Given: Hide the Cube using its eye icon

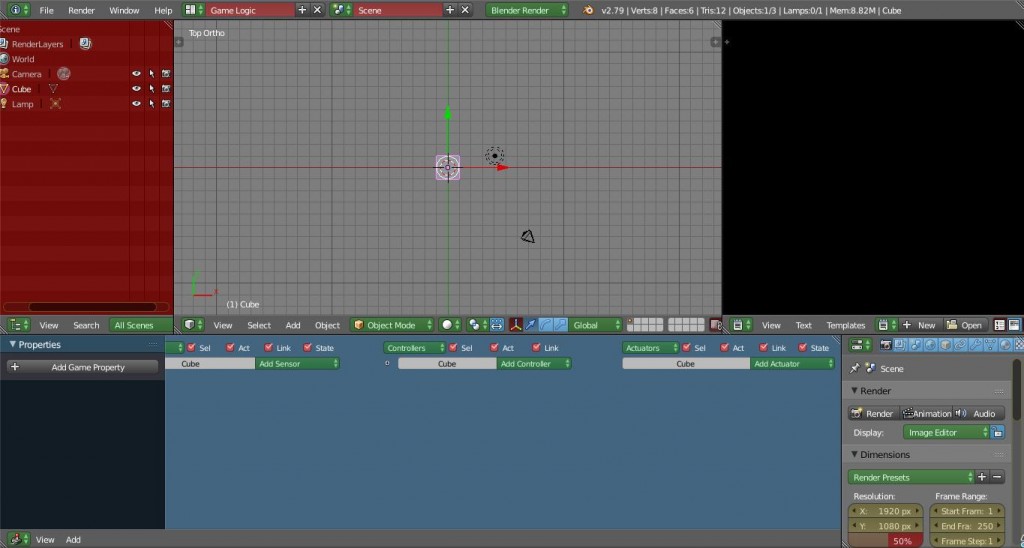Looking at the screenshot, I should tap(136, 89).
